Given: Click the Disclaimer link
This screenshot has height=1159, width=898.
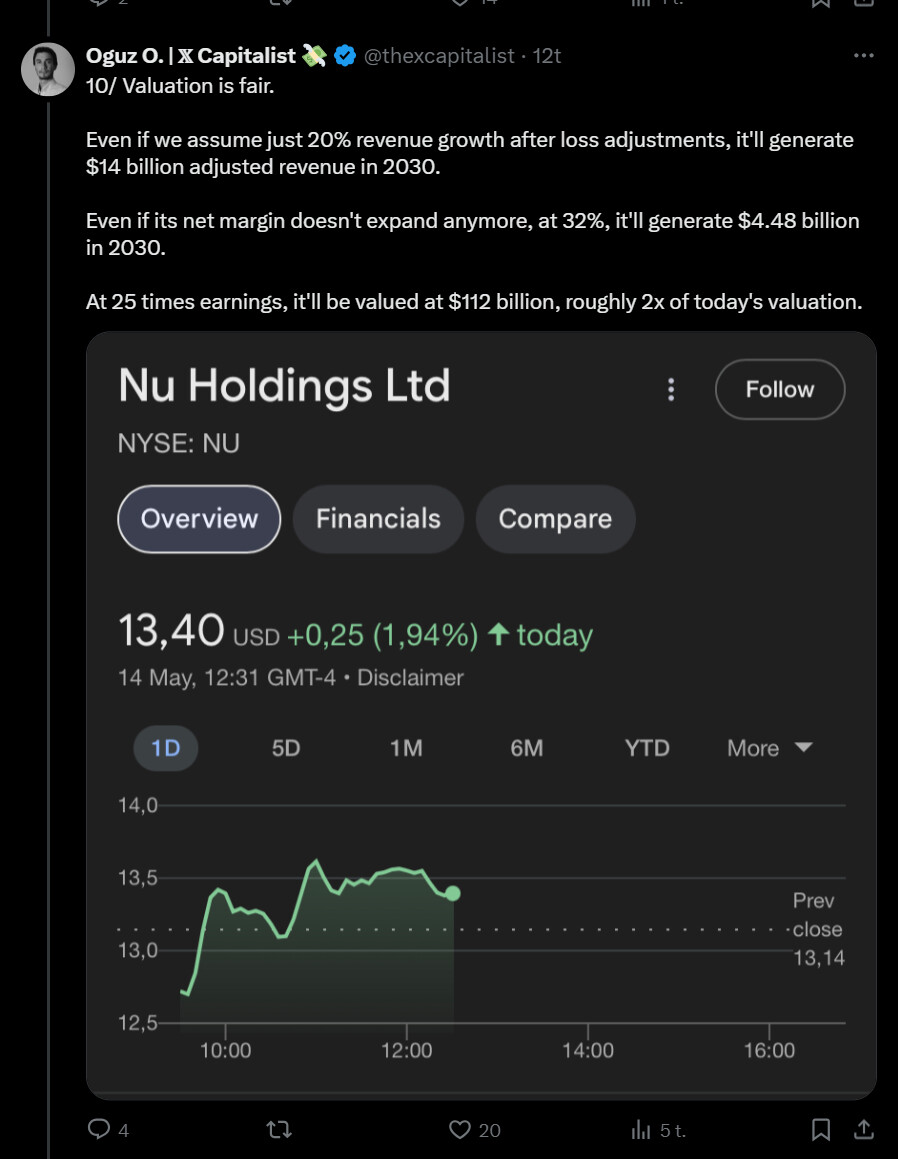Looking at the screenshot, I should click(x=410, y=677).
